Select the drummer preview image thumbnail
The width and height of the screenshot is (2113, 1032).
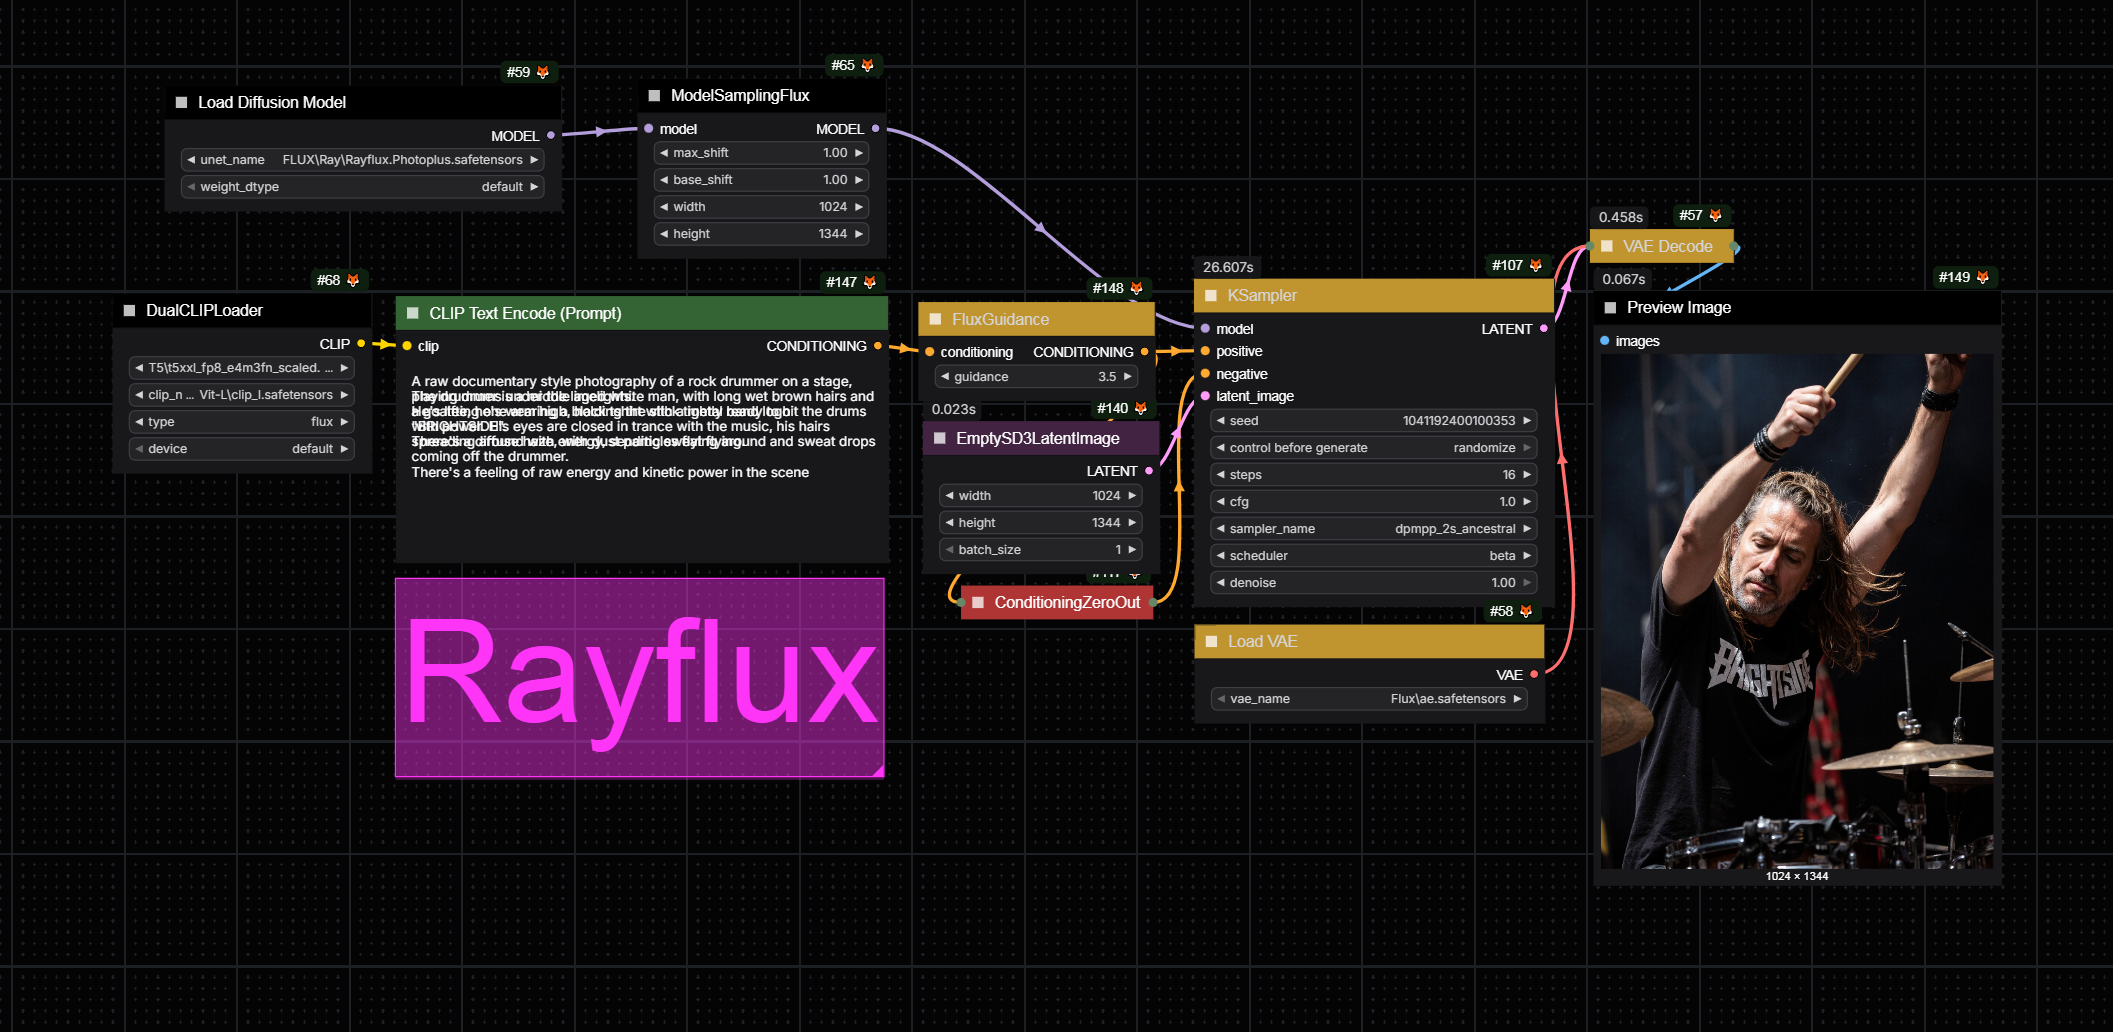(x=1795, y=610)
